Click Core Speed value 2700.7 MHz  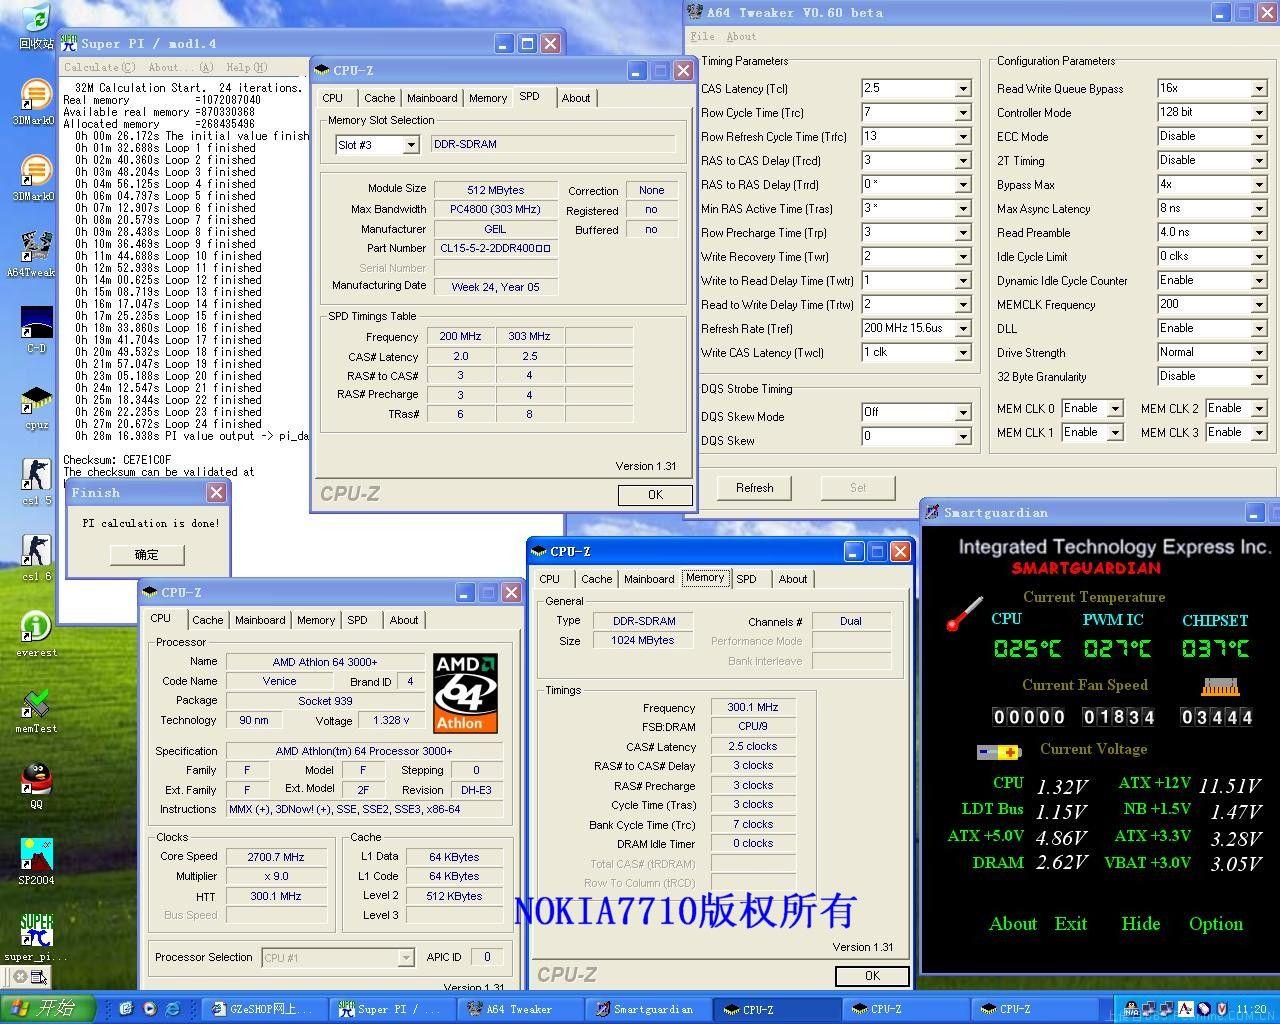click(276, 857)
